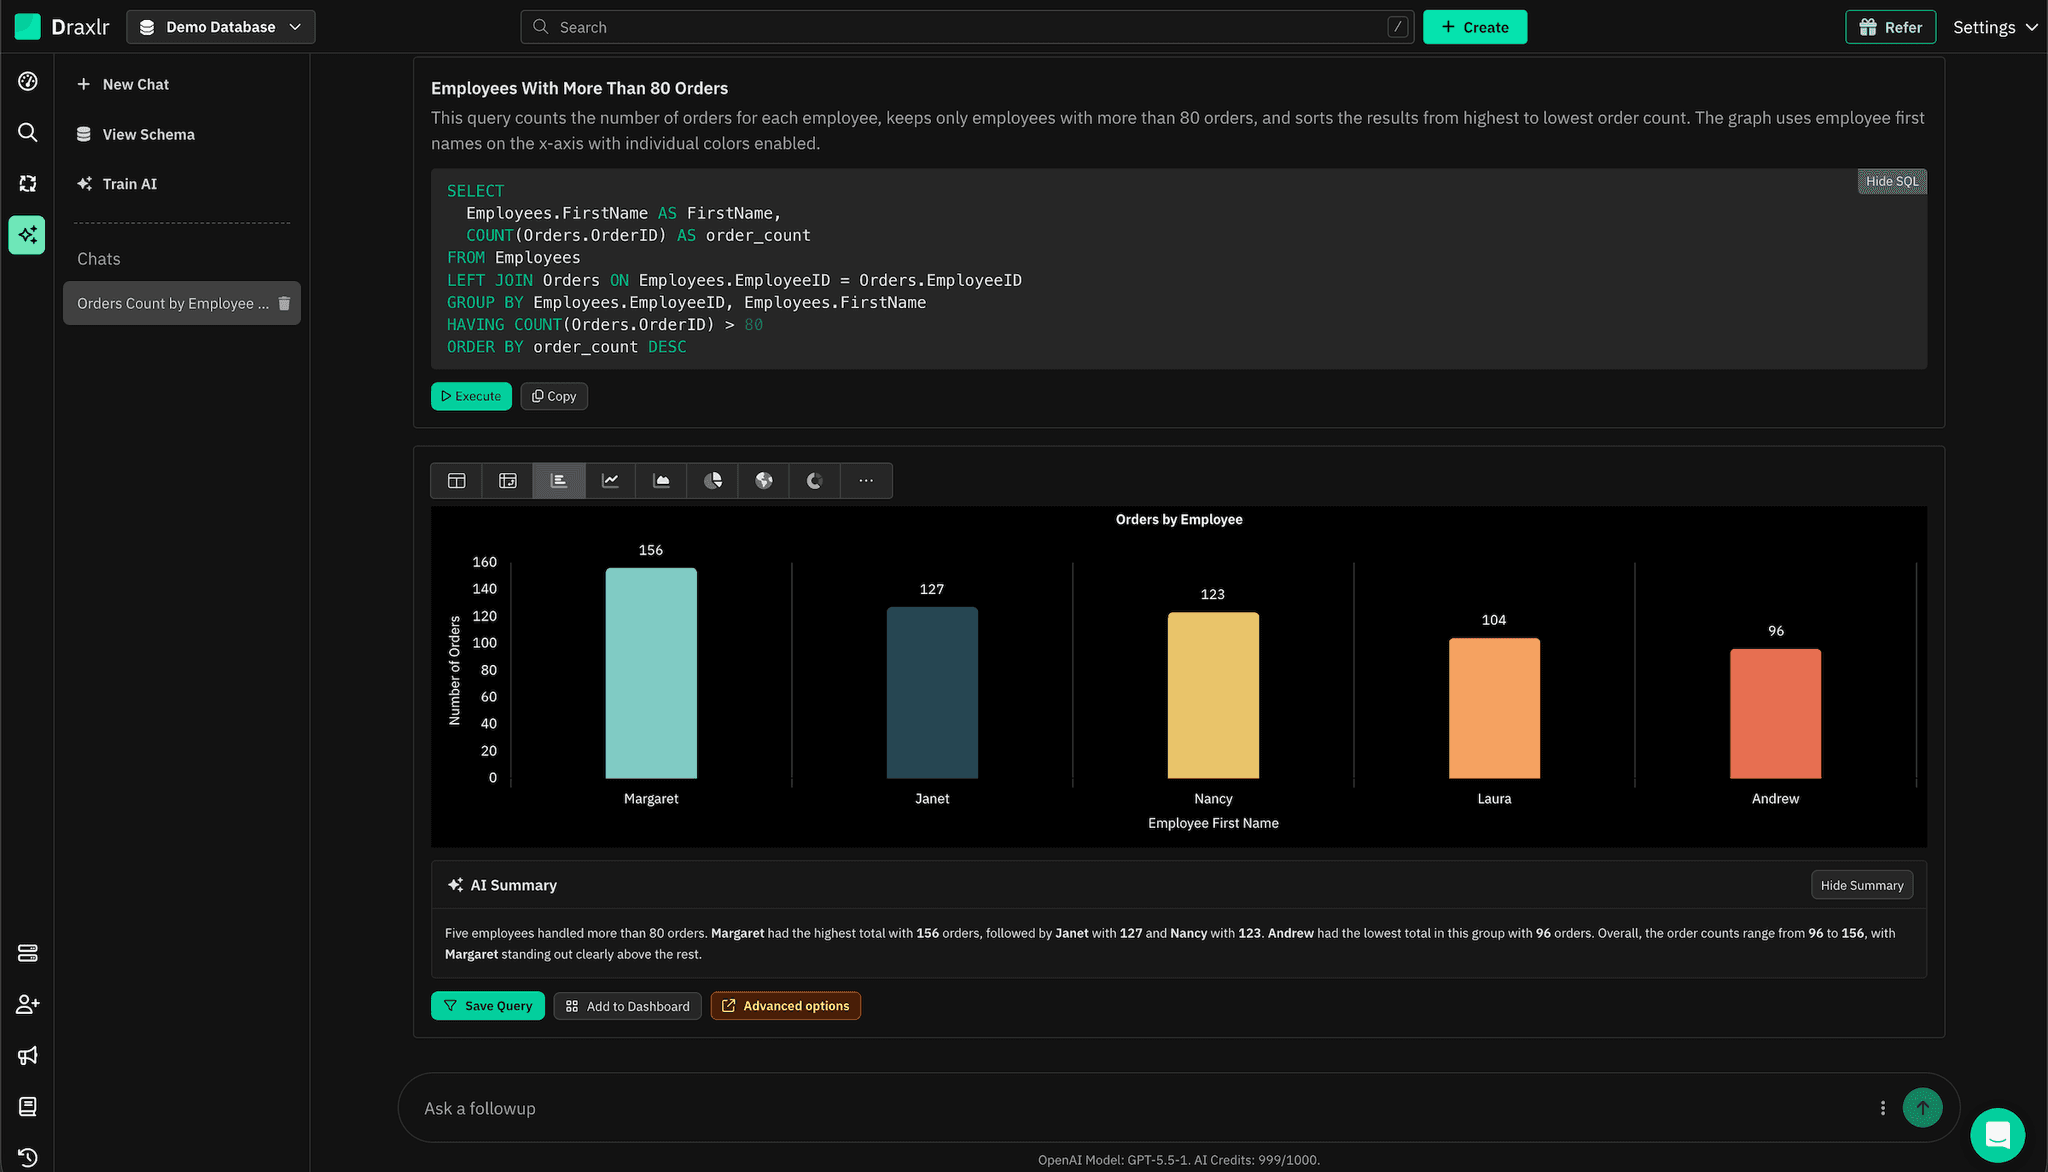
Task: Open Advanced options
Action: click(786, 1006)
